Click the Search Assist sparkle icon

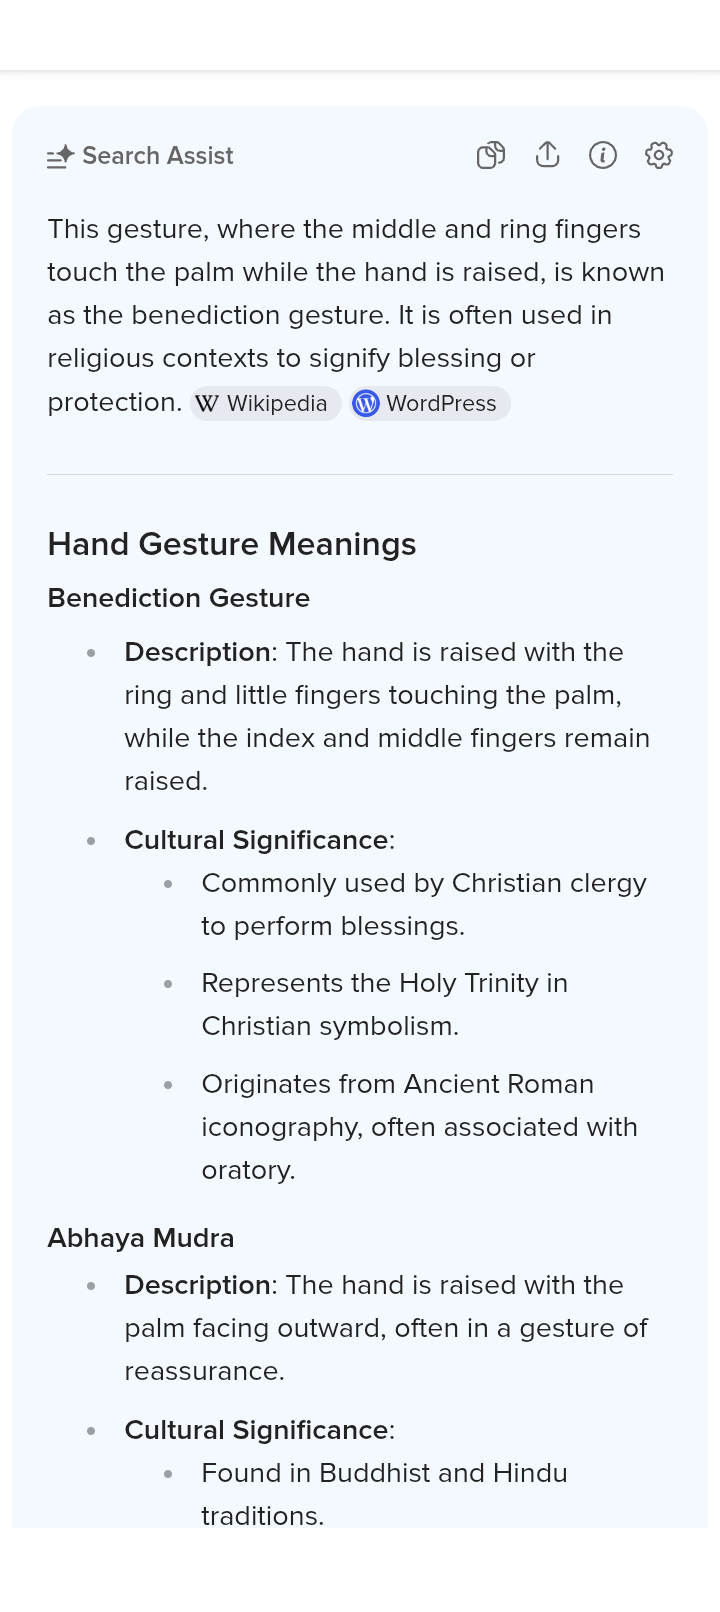pos(61,156)
